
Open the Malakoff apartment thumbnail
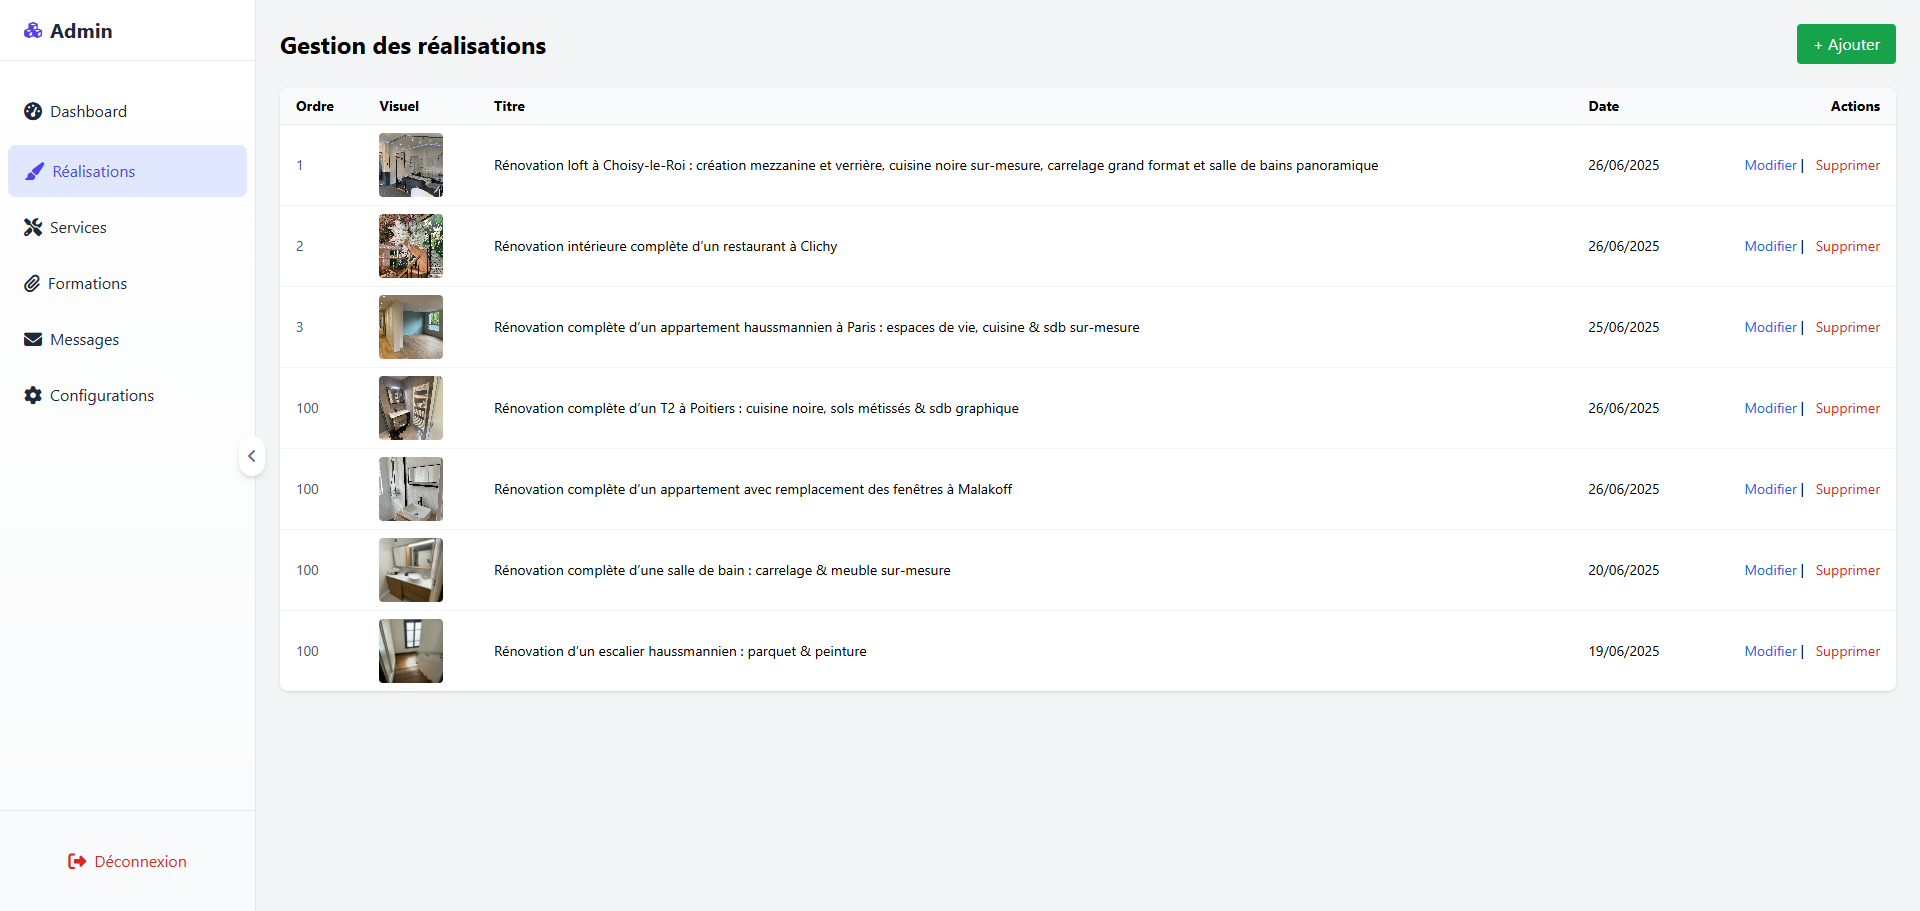pyautogui.click(x=411, y=490)
